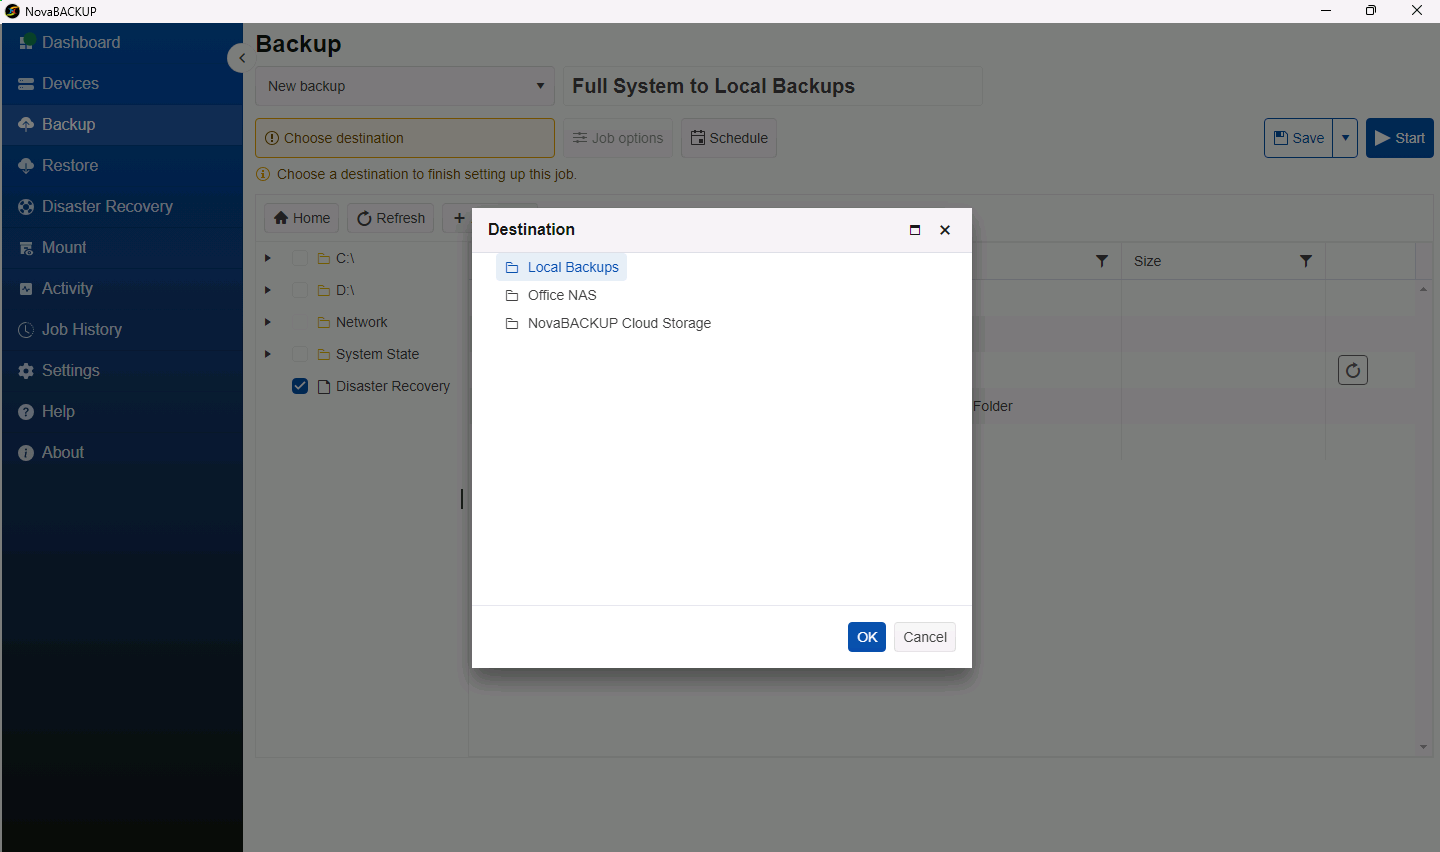Open the Schedule settings
The height and width of the screenshot is (852, 1440).
tap(729, 138)
